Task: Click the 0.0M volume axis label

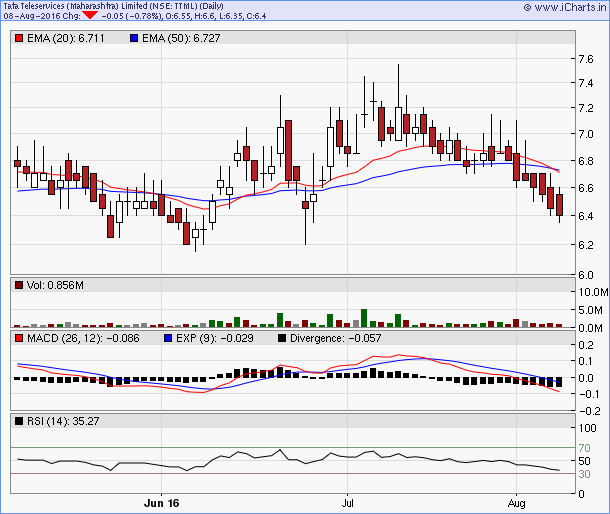Action: (590, 328)
